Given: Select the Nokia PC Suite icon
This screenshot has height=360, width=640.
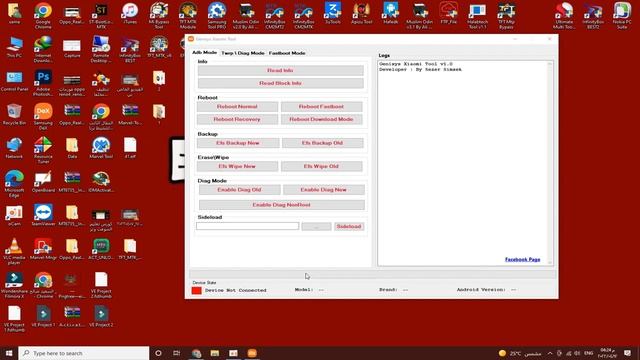Looking at the screenshot, I should (622, 15).
